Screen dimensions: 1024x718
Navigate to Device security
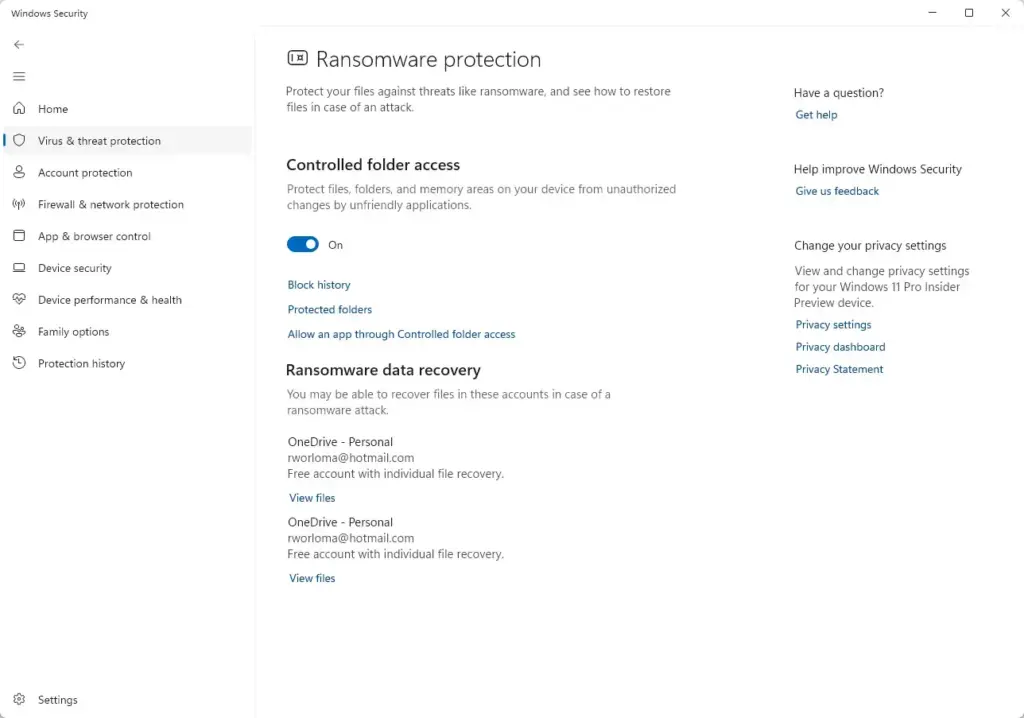click(127, 268)
